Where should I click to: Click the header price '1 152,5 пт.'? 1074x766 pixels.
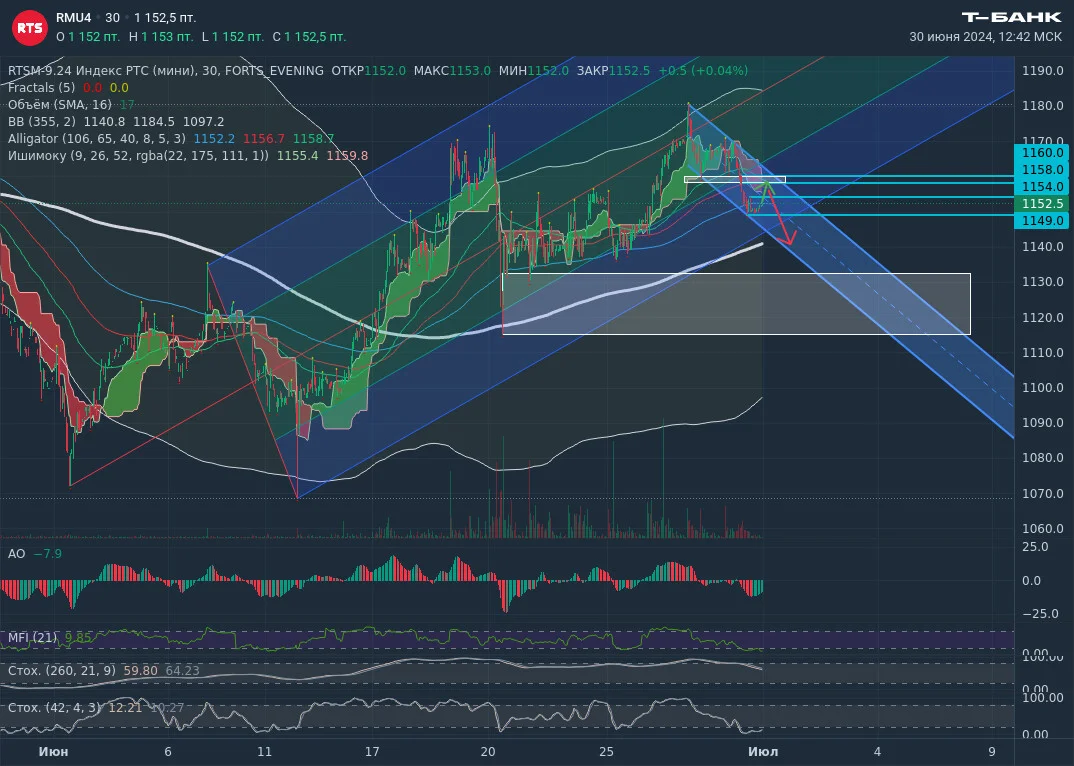click(x=164, y=18)
